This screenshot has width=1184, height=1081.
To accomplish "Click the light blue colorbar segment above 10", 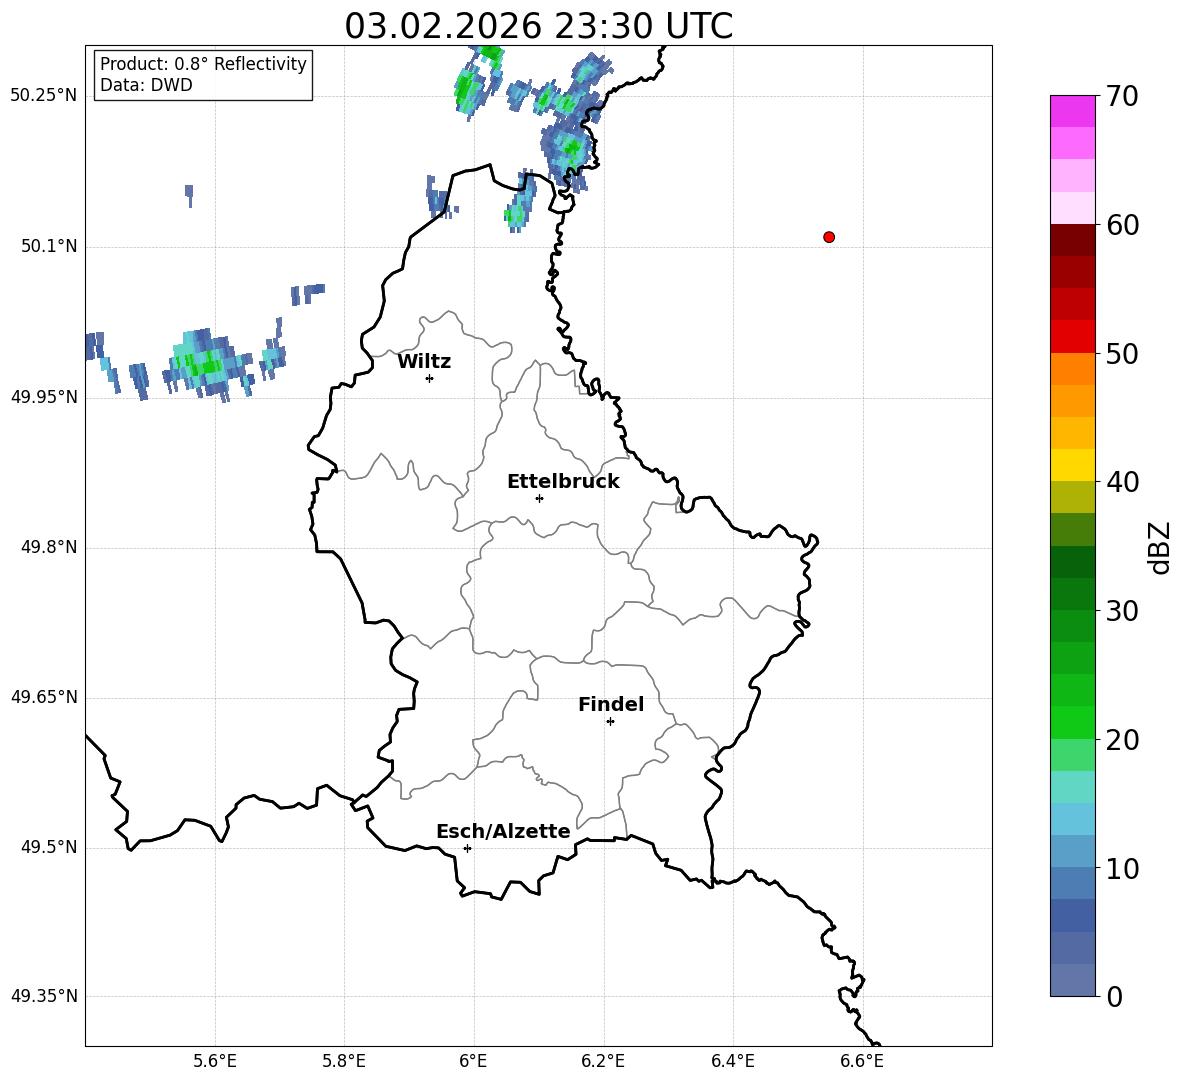I will click(1072, 852).
